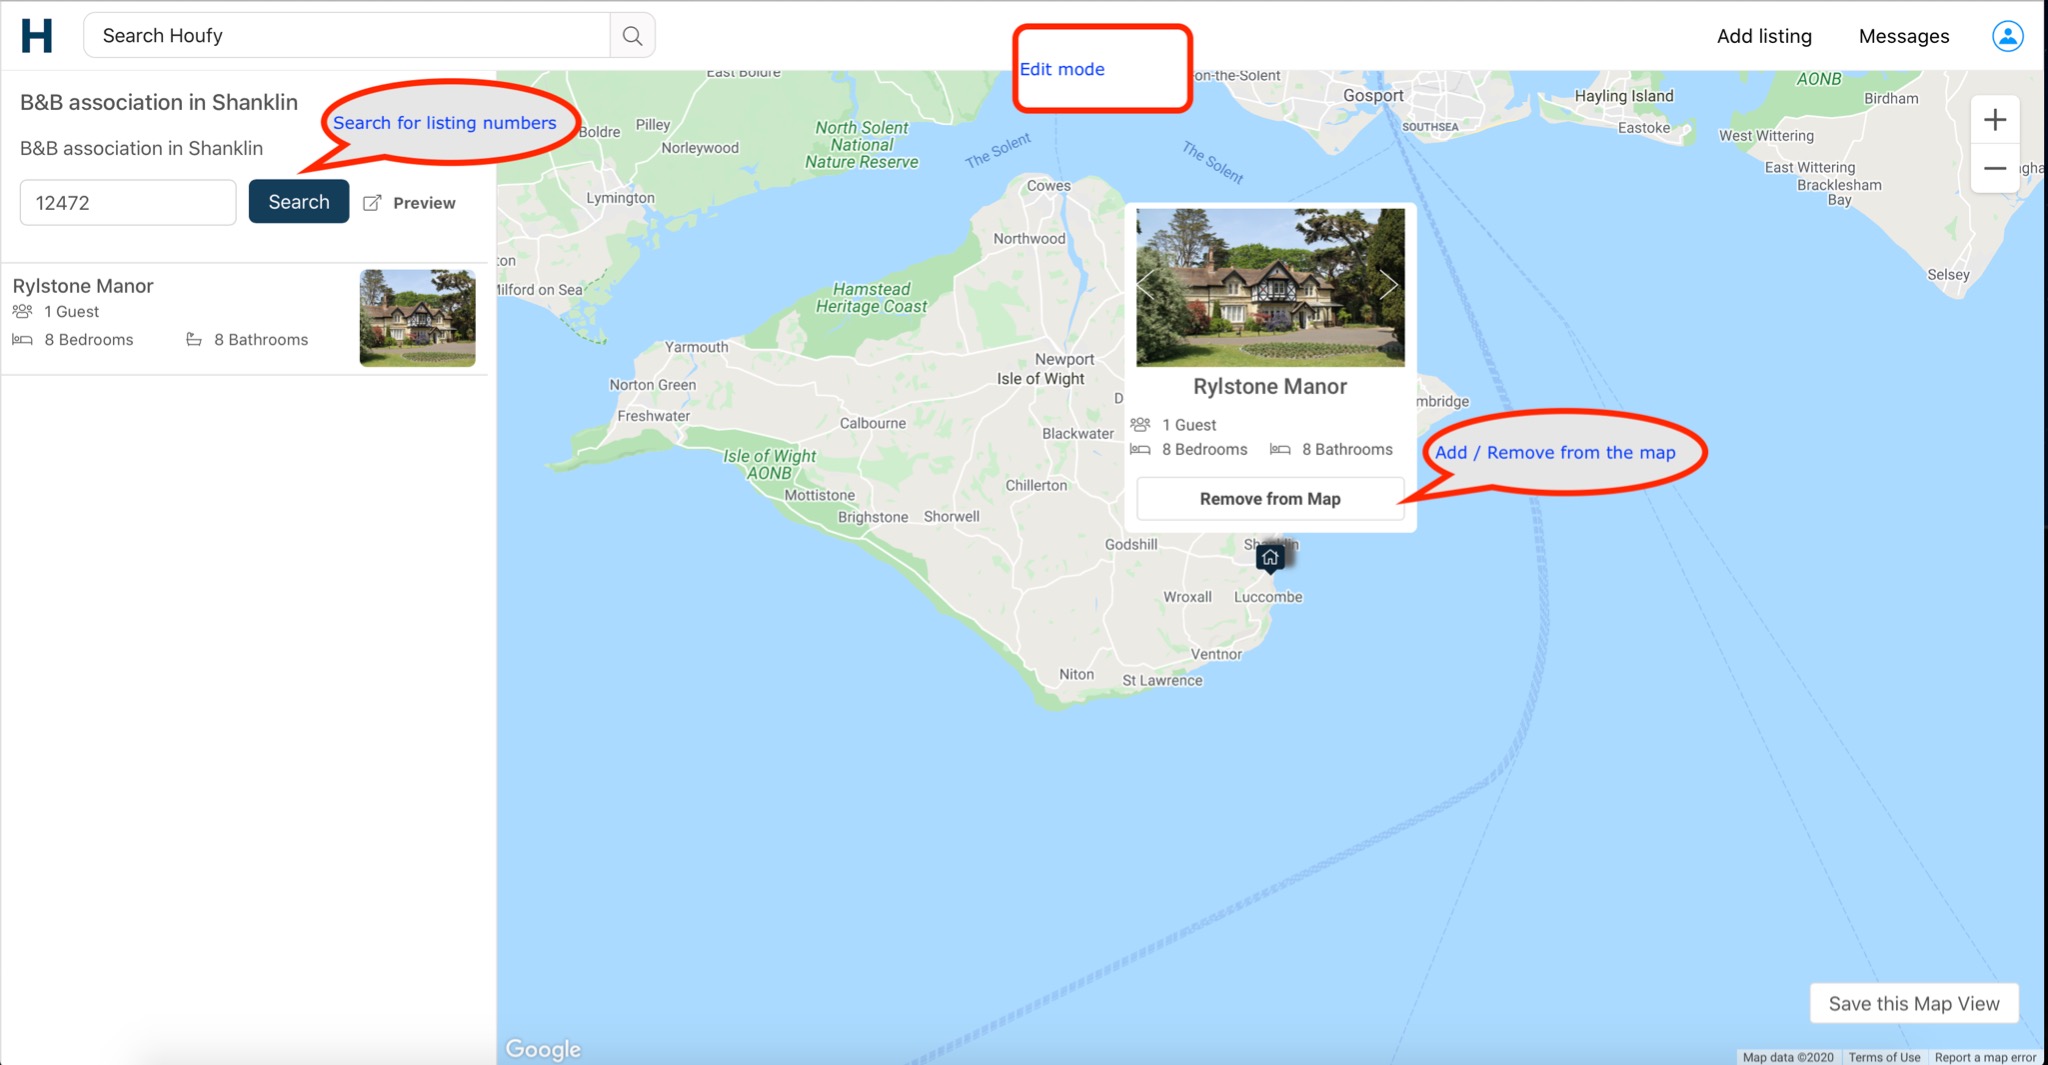Click the listing number field 12472
2048x1065 pixels.
click(128, 203)
